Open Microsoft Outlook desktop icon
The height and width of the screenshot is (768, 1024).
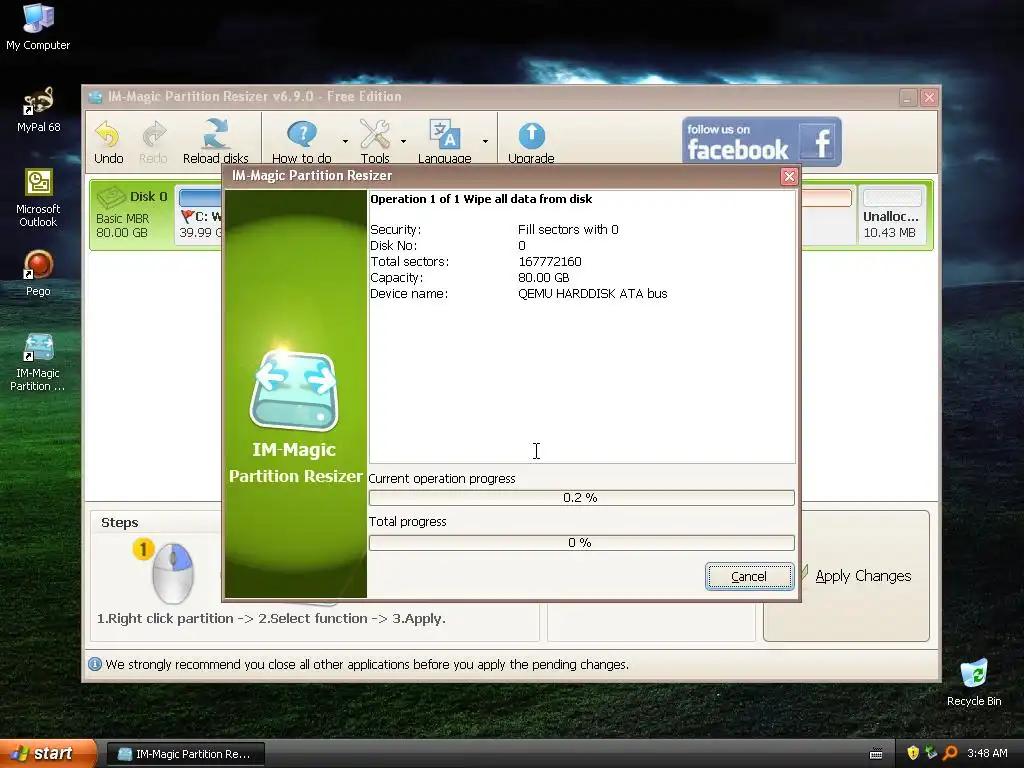click(38, 198)
